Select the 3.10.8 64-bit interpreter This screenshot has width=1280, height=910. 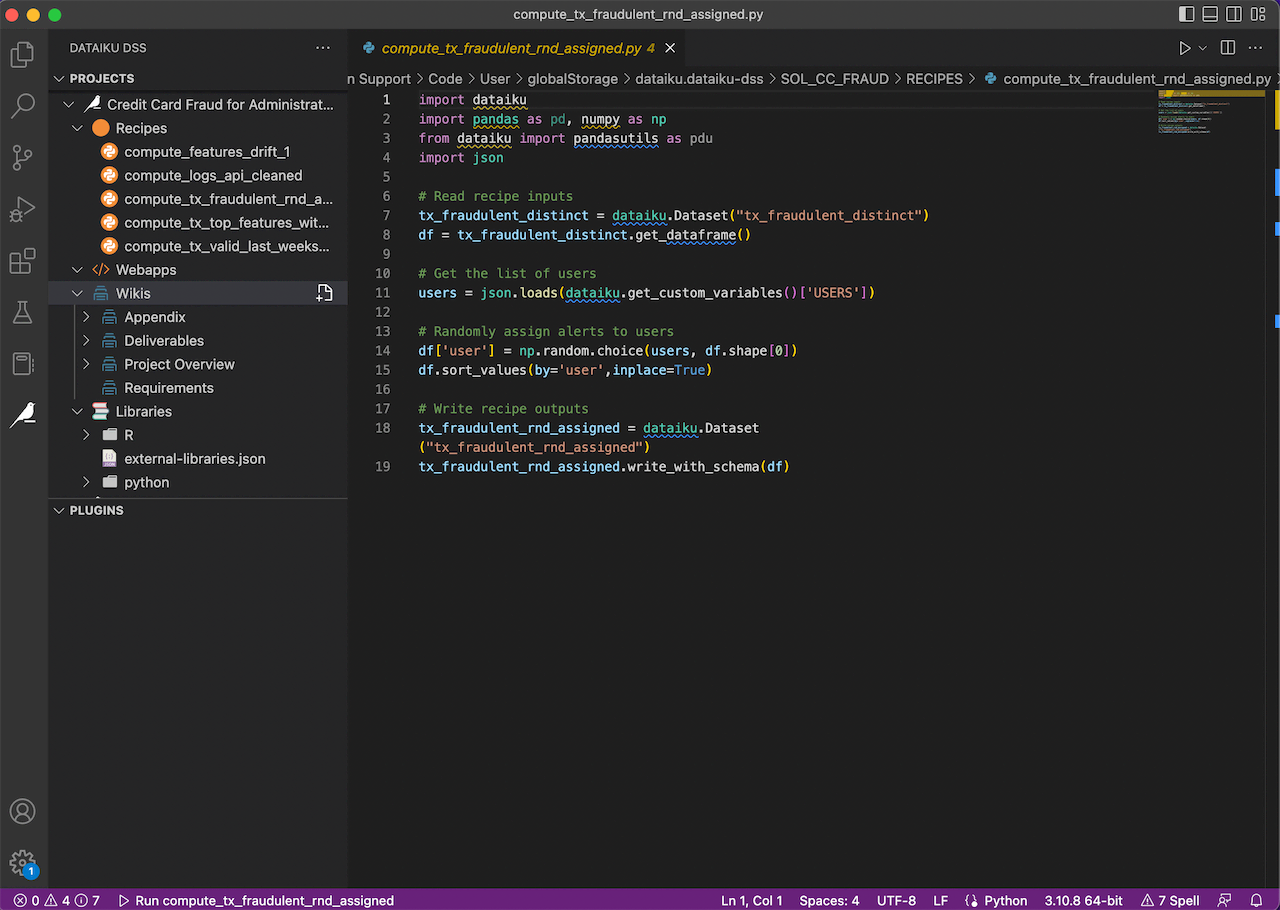click(1084, 900)
